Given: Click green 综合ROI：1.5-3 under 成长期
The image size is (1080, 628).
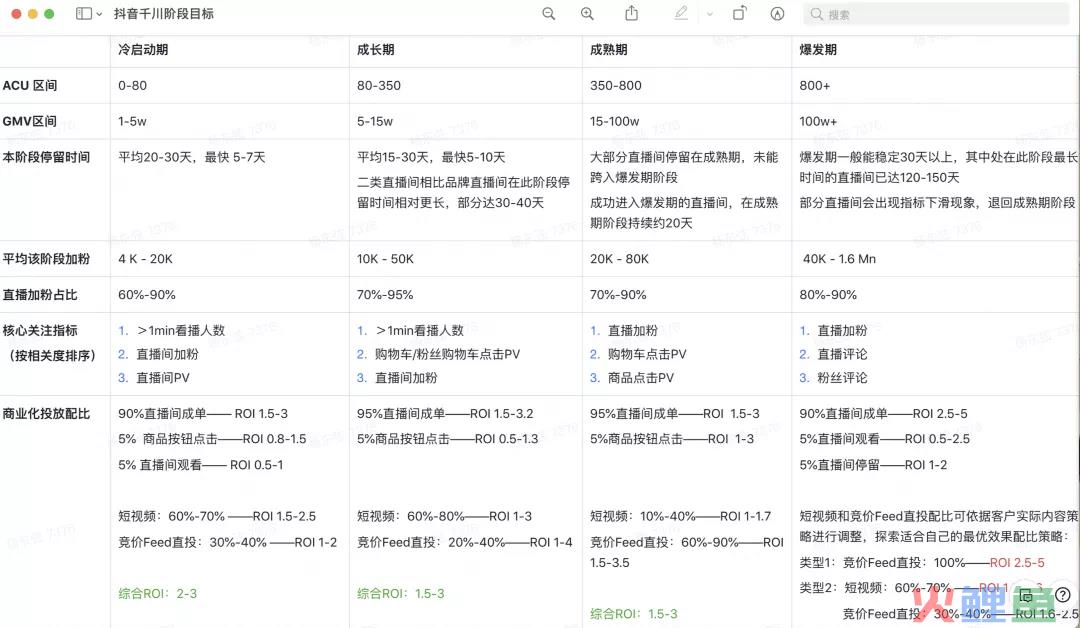Looking at the screenshot, I should (400, 594).
